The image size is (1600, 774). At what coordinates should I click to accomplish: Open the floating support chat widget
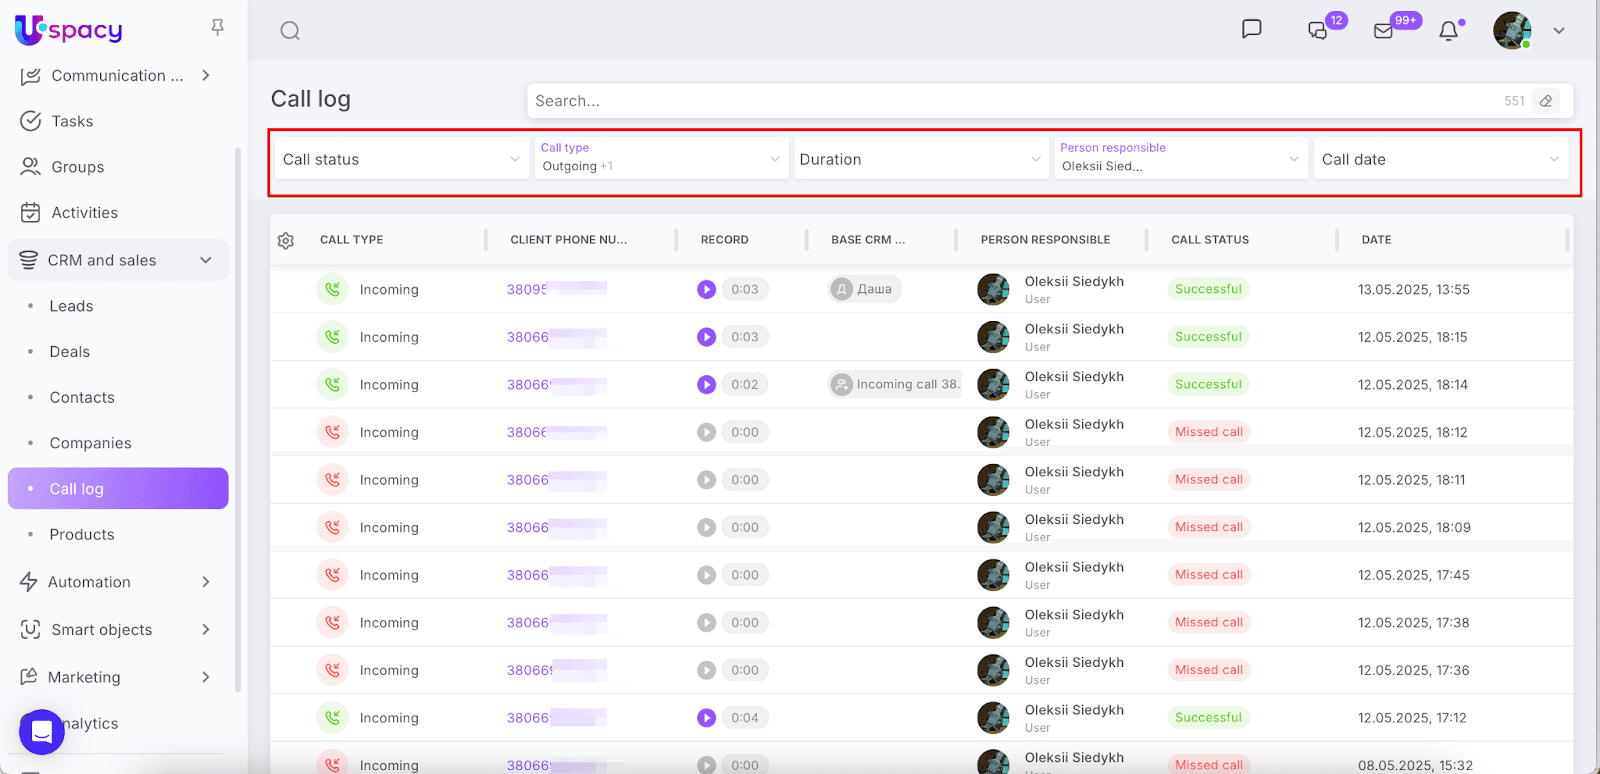[42, 732]
